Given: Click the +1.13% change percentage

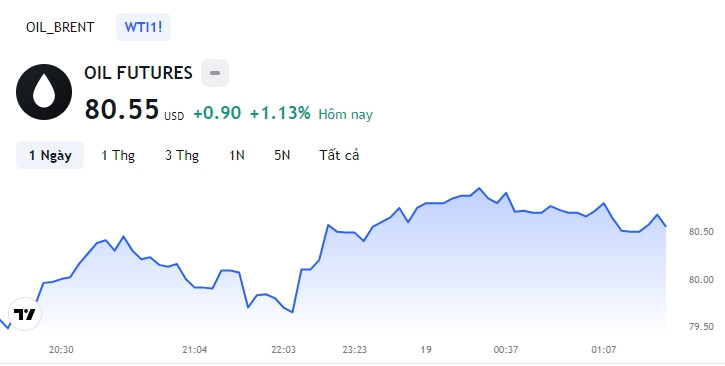Looking at the screenshot, I should pyautogui.click(x=280, y=113).
